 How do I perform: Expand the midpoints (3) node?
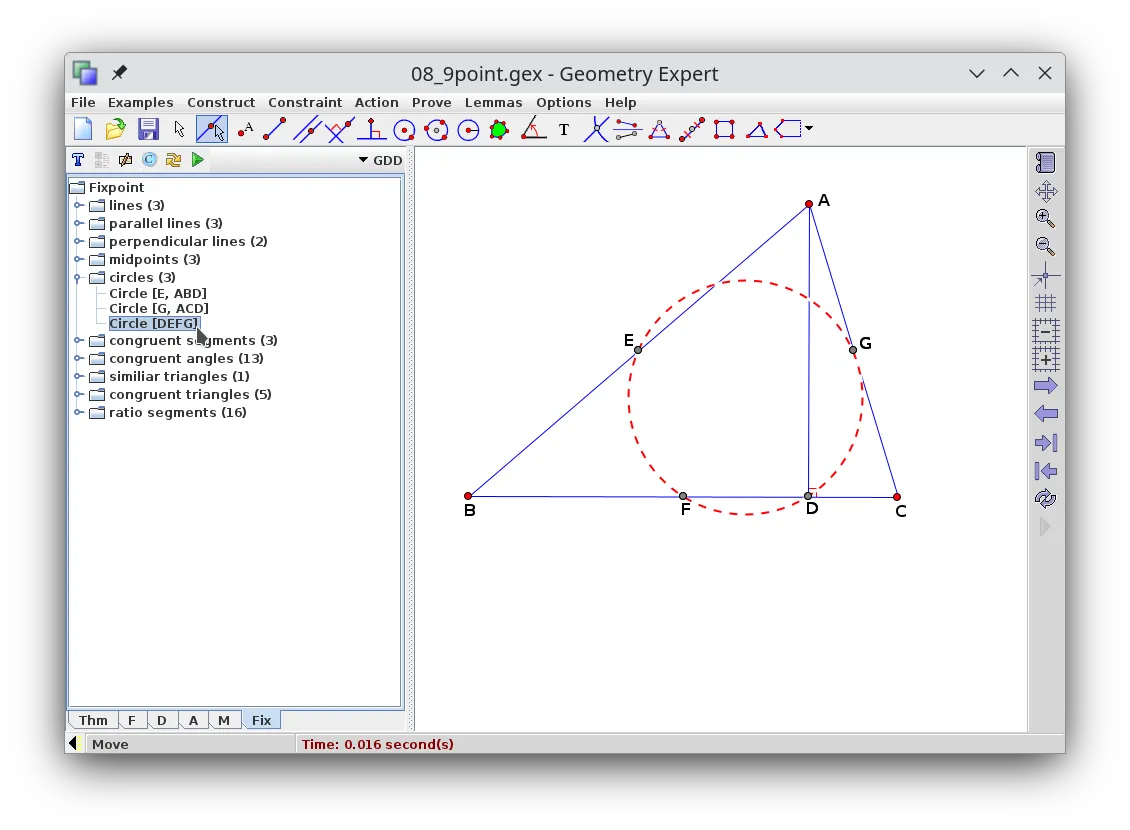pyautogui.click(x=78, y=259)
